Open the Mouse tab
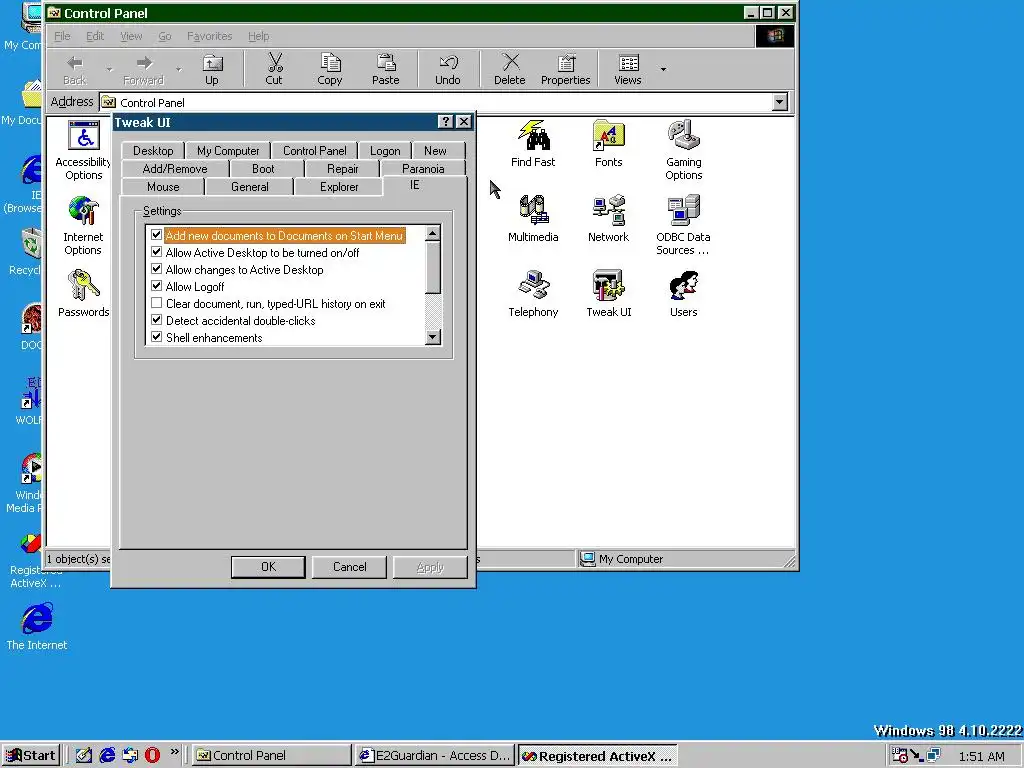 click(x=163, y=187)
